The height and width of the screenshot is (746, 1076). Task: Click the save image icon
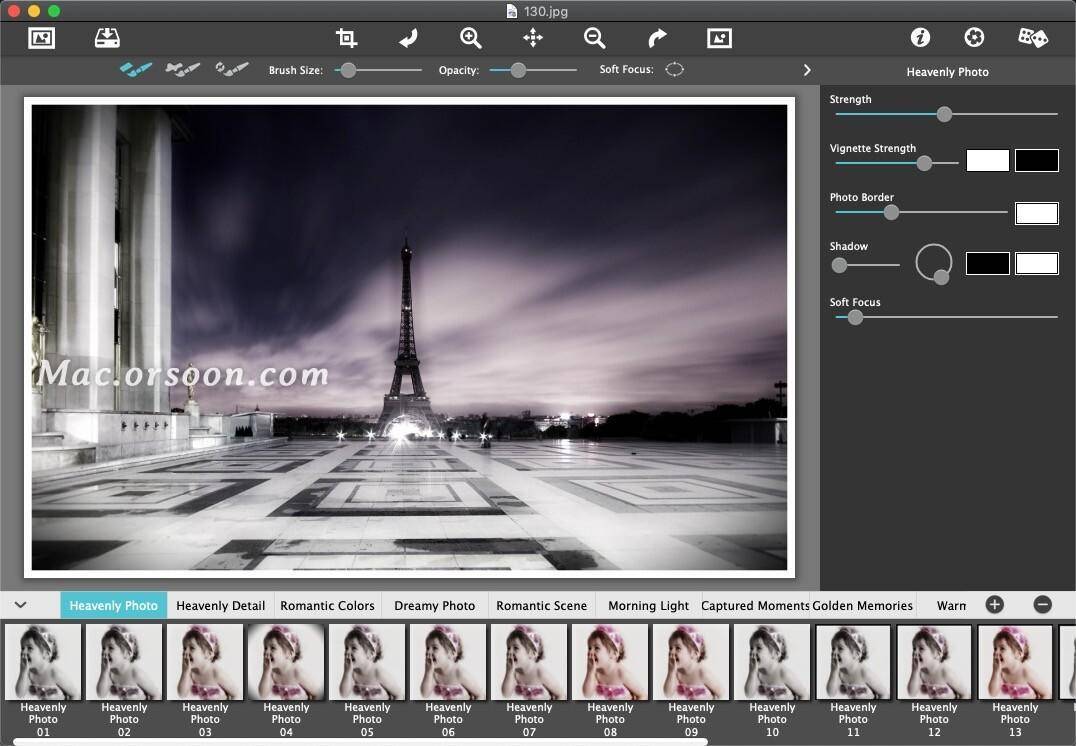(x=107, y=38)
